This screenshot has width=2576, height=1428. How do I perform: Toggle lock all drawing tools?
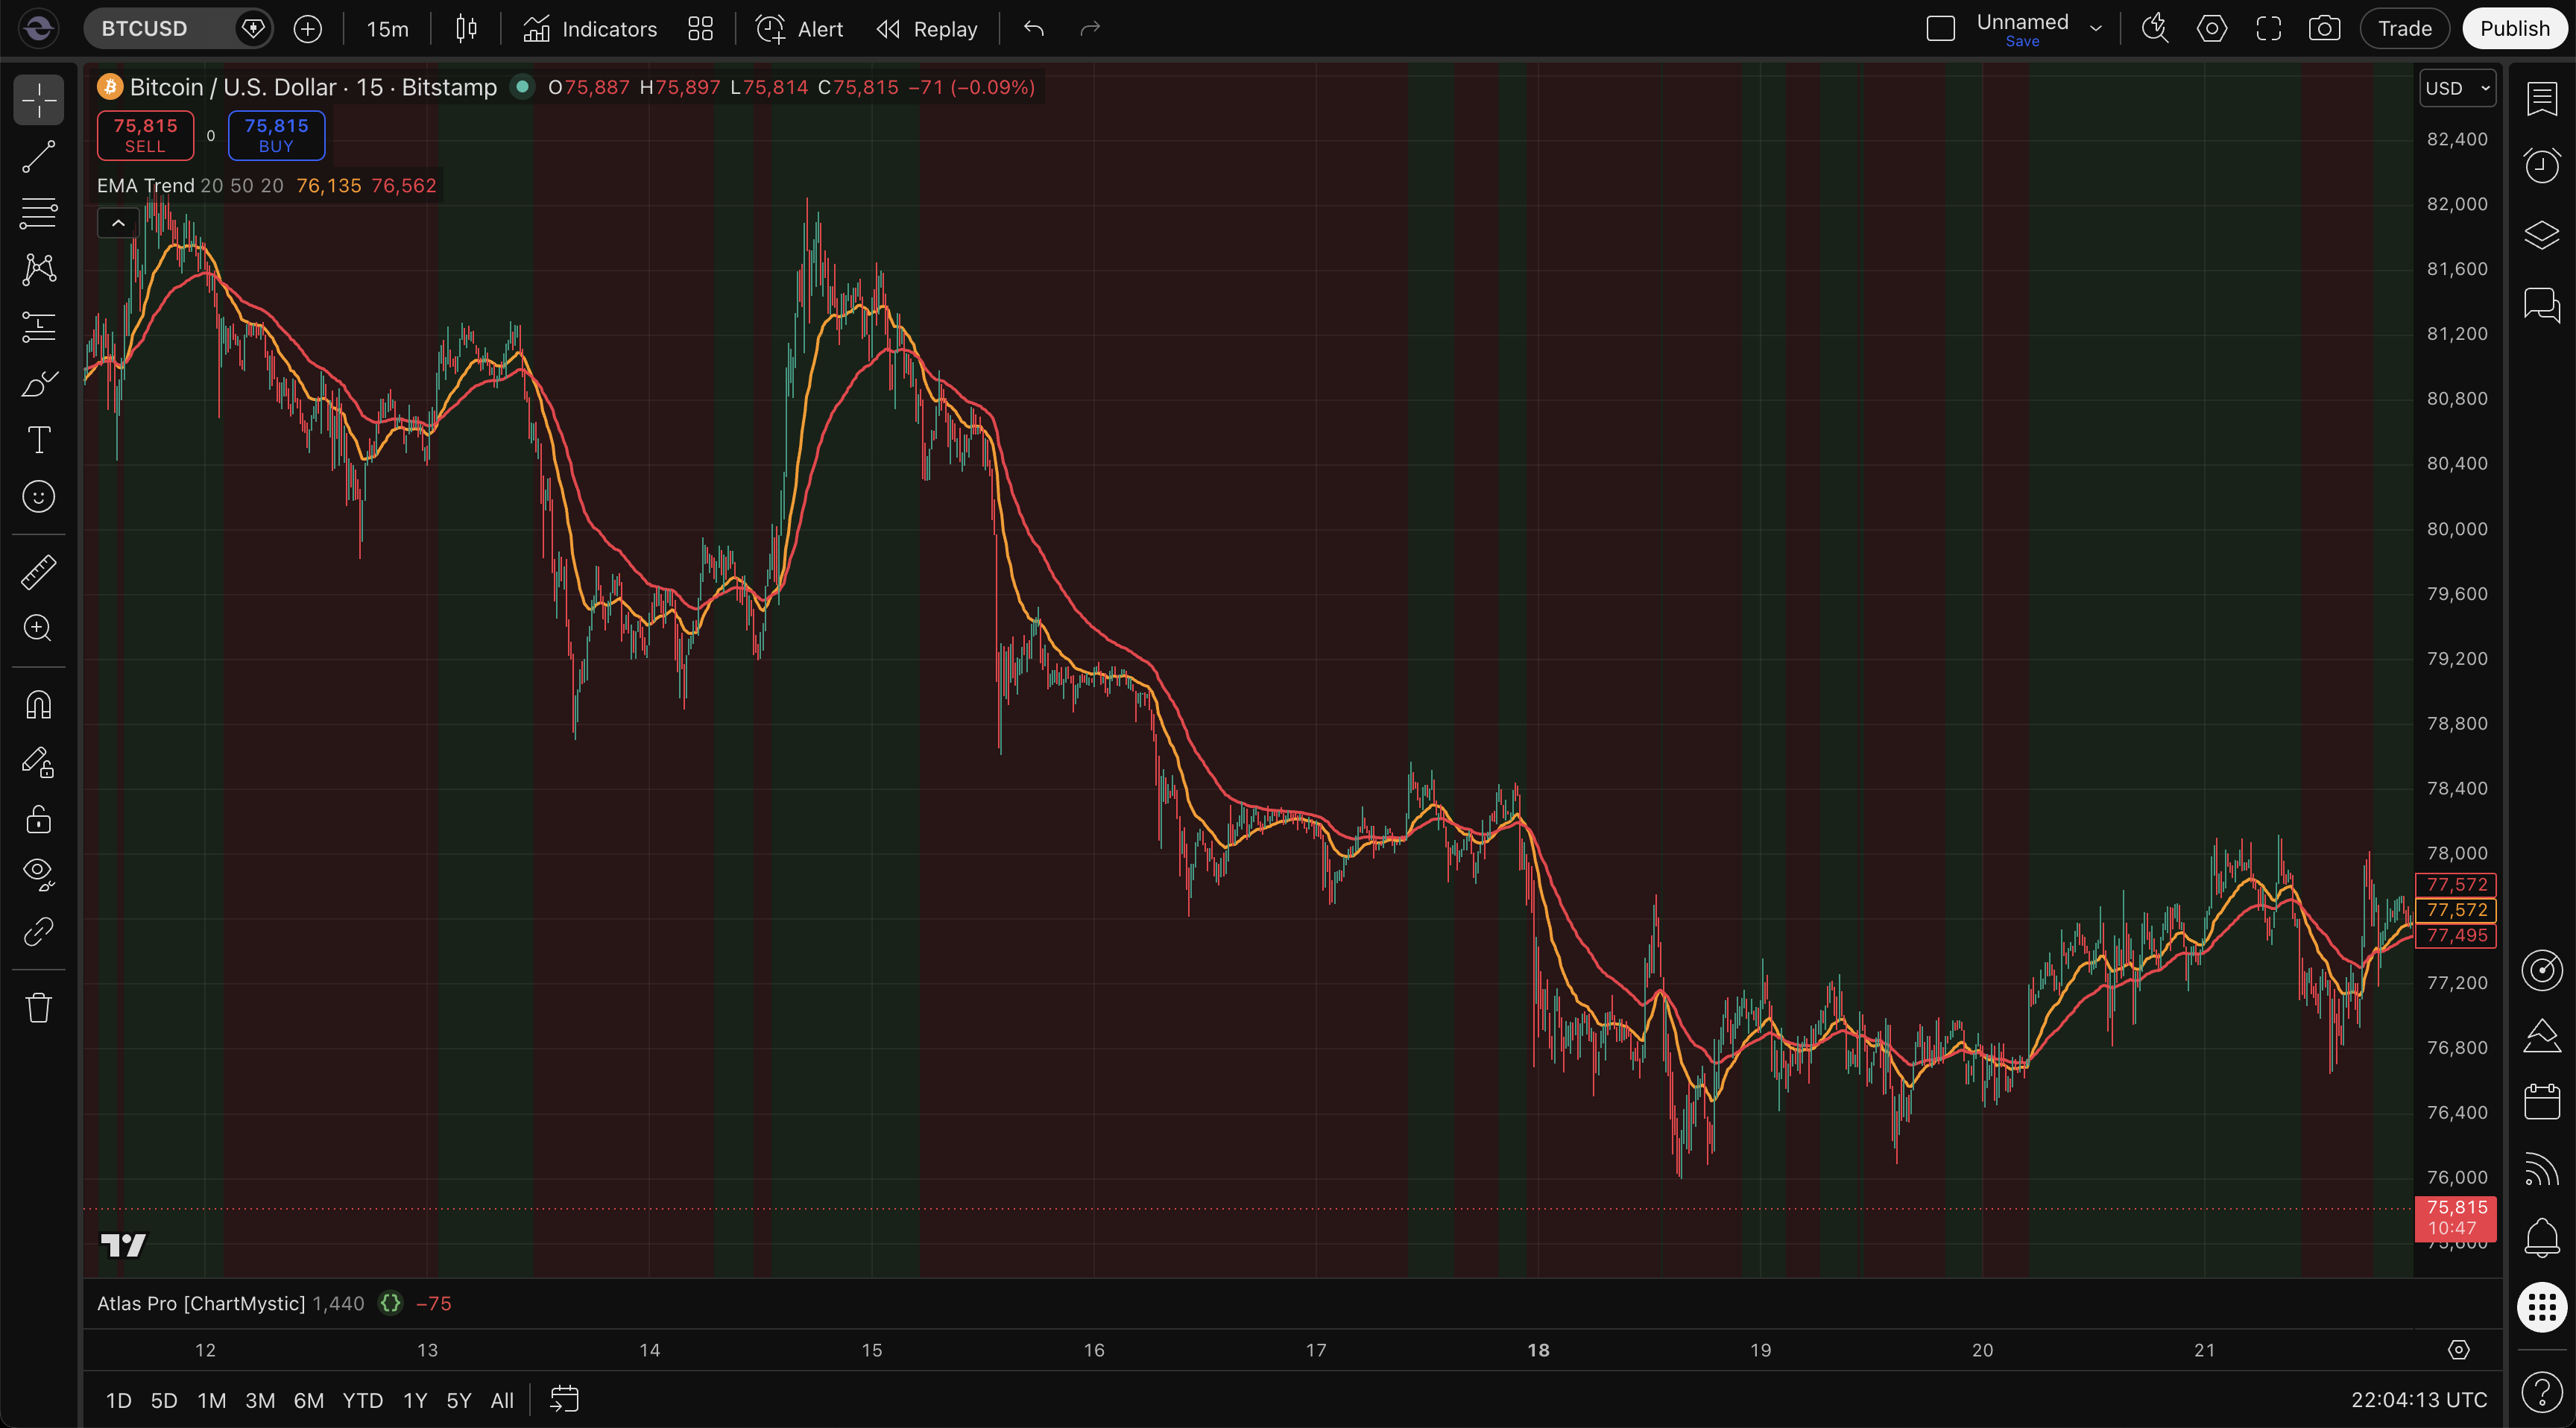tap(38, 819)
